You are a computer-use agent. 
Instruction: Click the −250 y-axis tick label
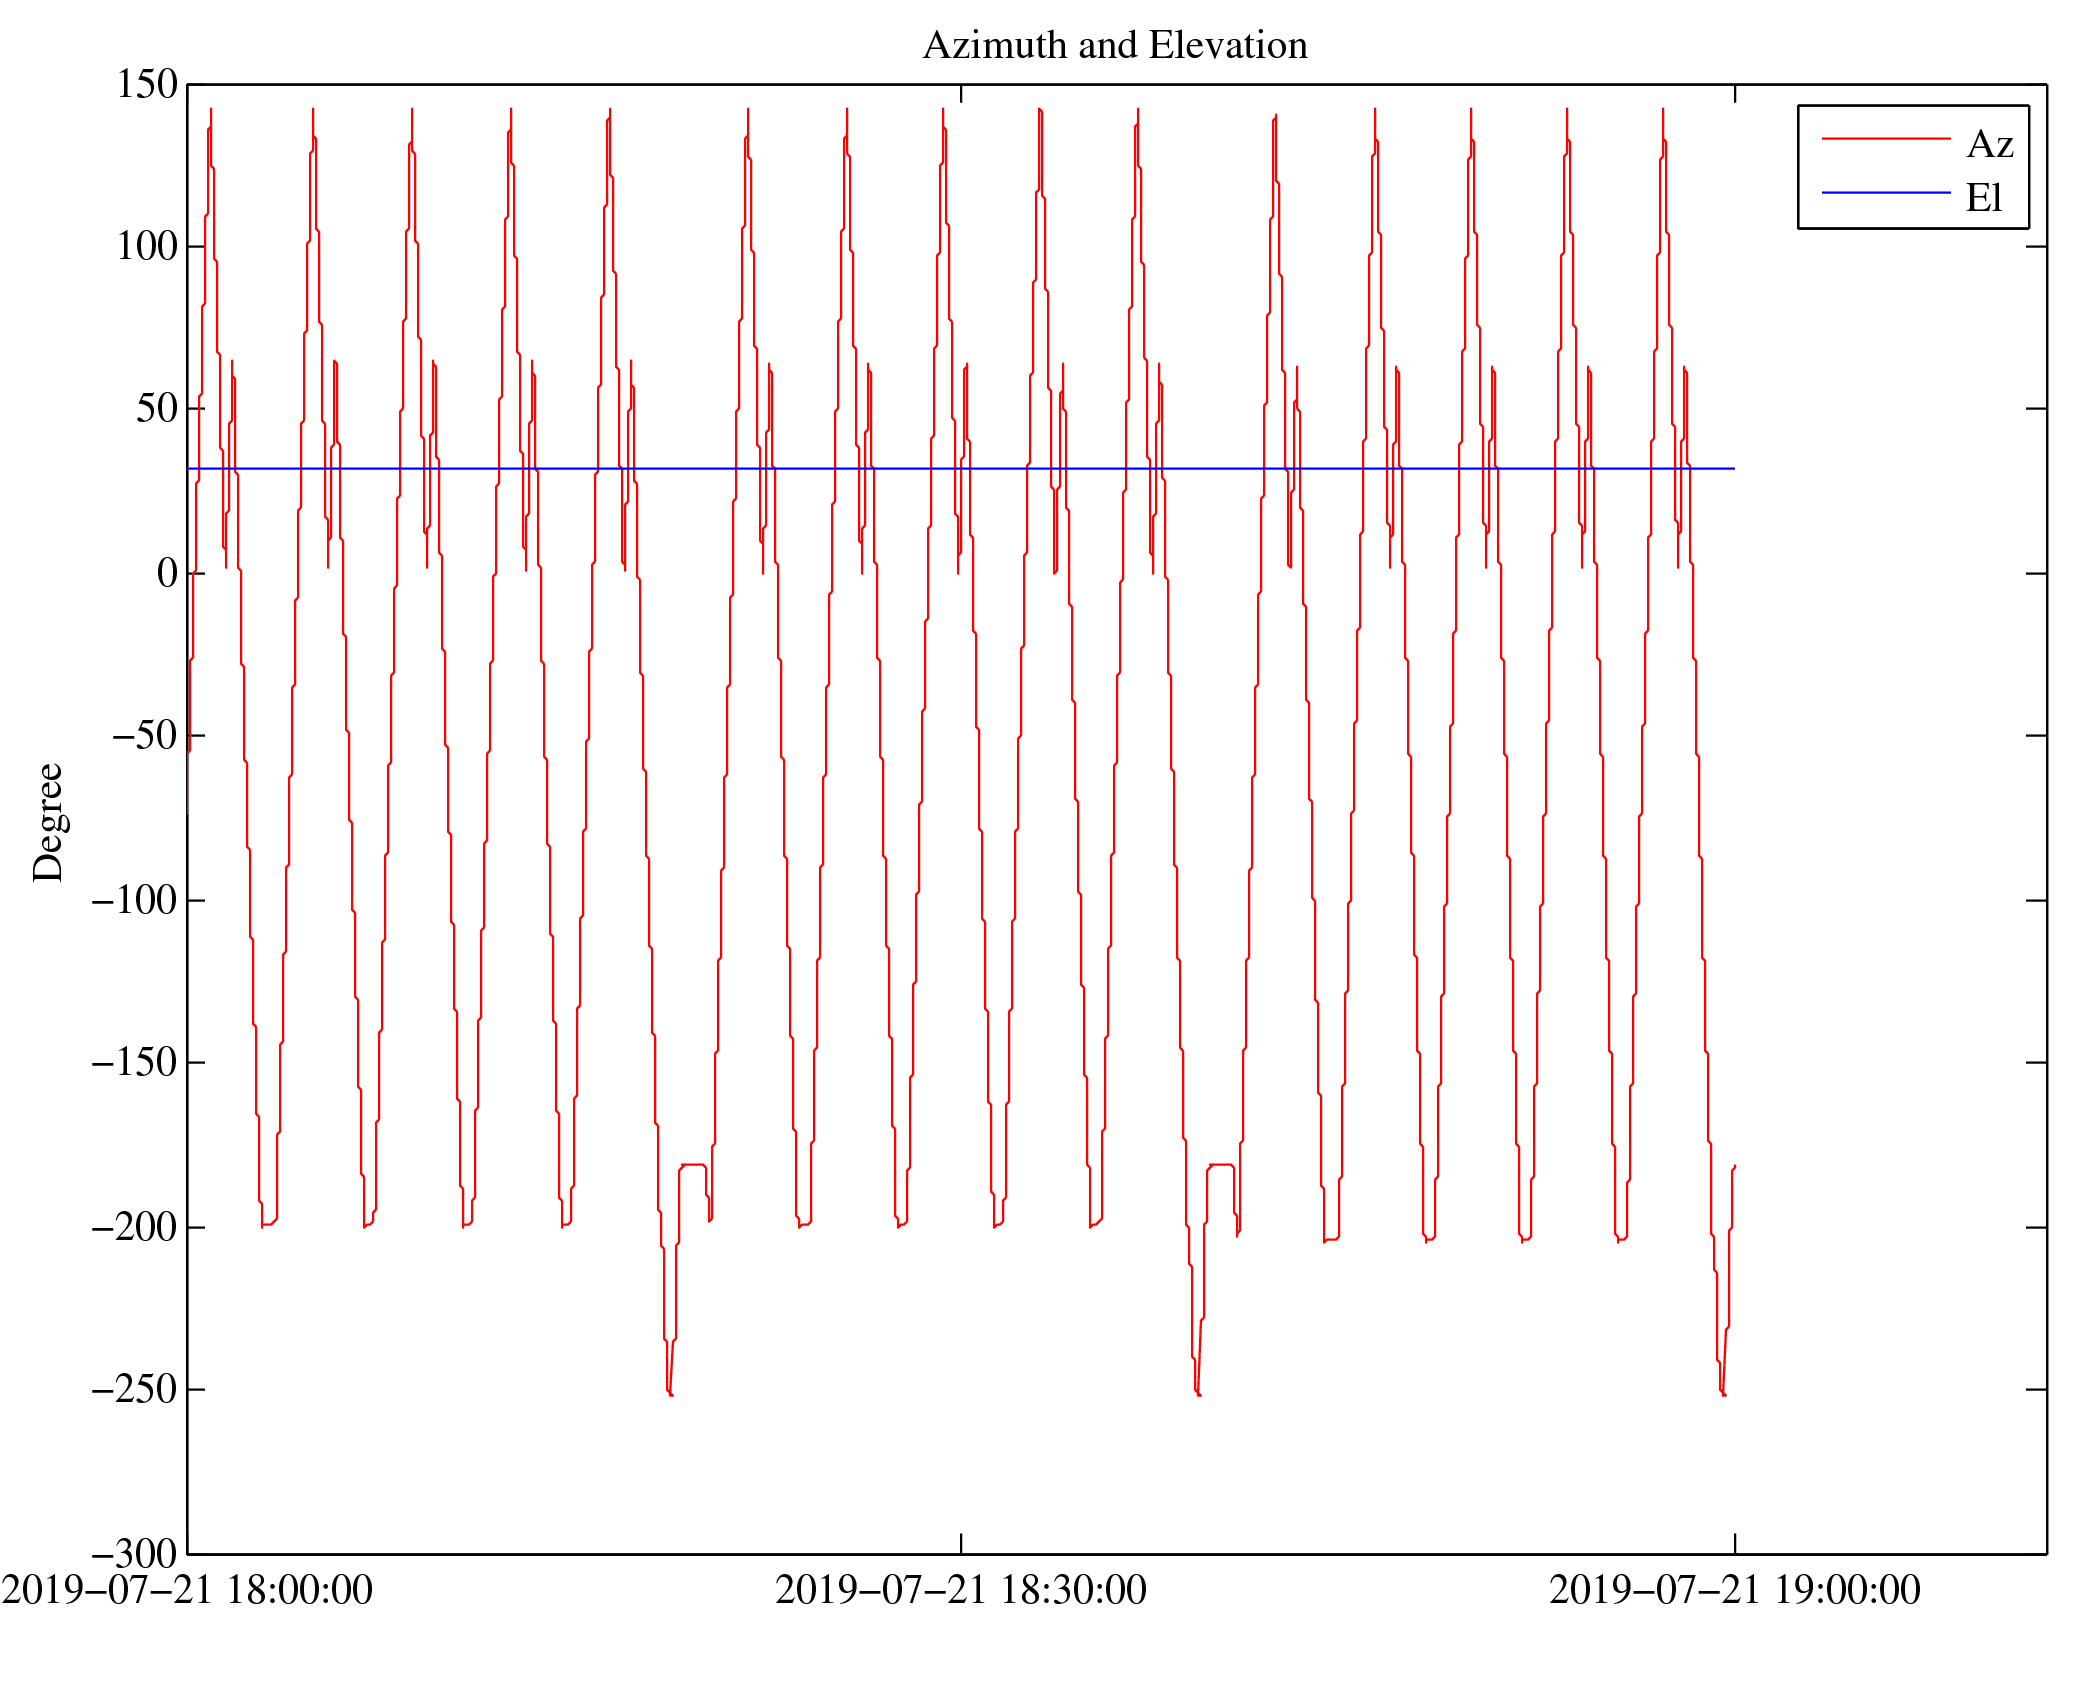[x=134, y=1390]
